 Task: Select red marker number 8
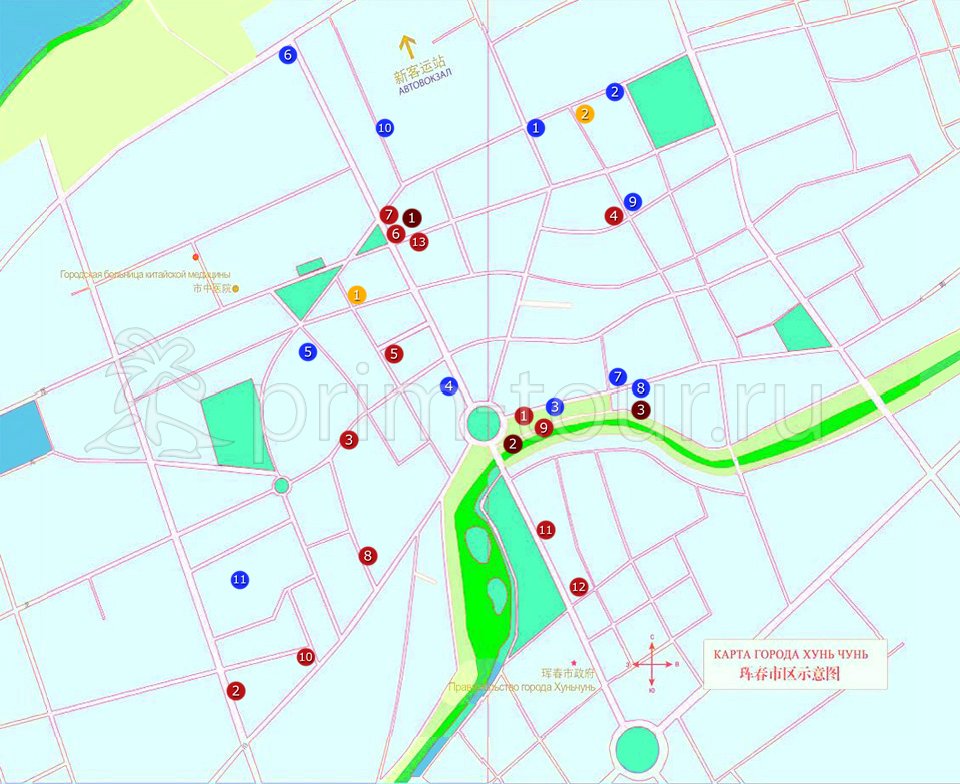click(368, 555)
